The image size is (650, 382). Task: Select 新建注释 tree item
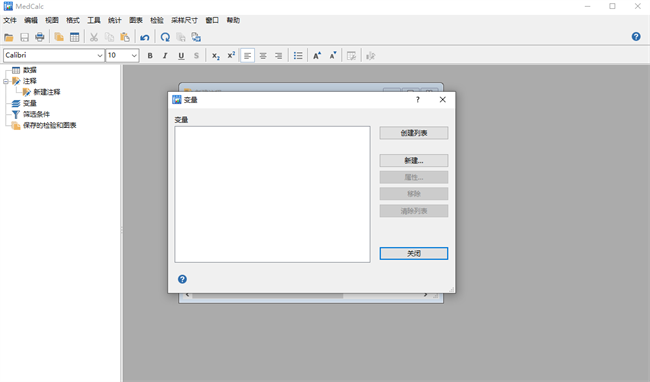tap(47, 92)
